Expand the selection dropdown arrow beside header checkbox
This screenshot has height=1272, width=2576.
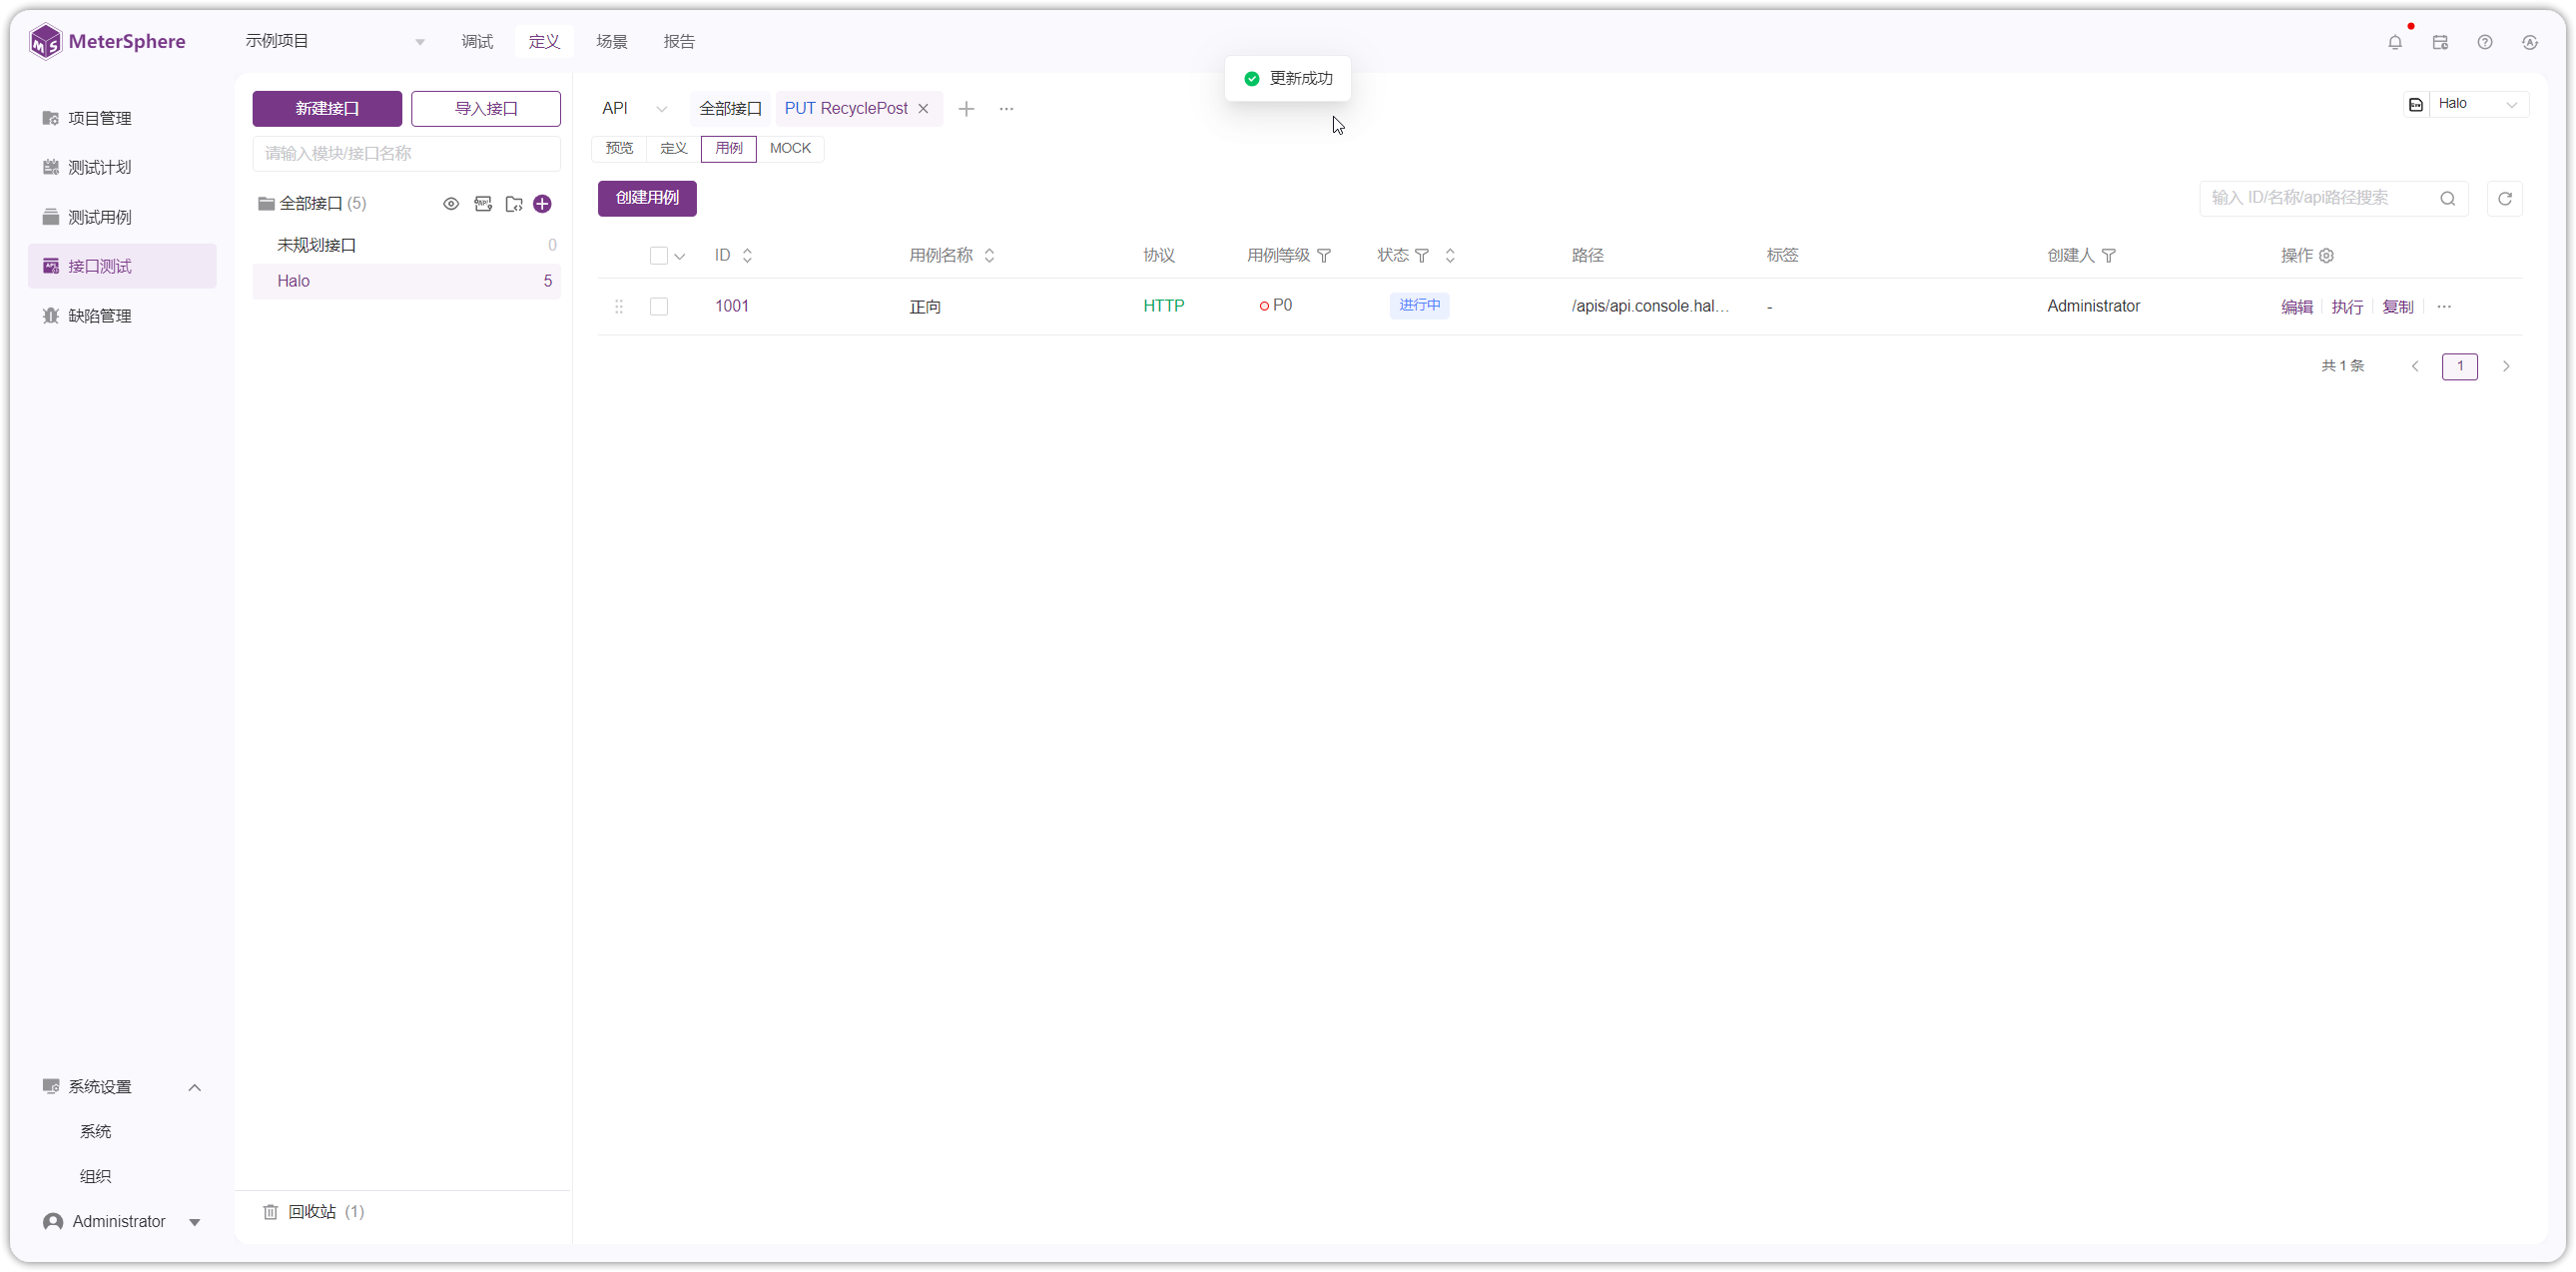pos(679,257)
